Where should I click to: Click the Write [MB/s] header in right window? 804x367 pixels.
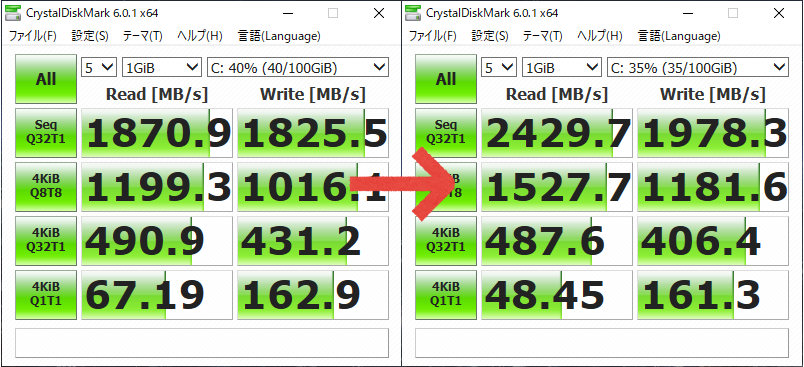713,94
